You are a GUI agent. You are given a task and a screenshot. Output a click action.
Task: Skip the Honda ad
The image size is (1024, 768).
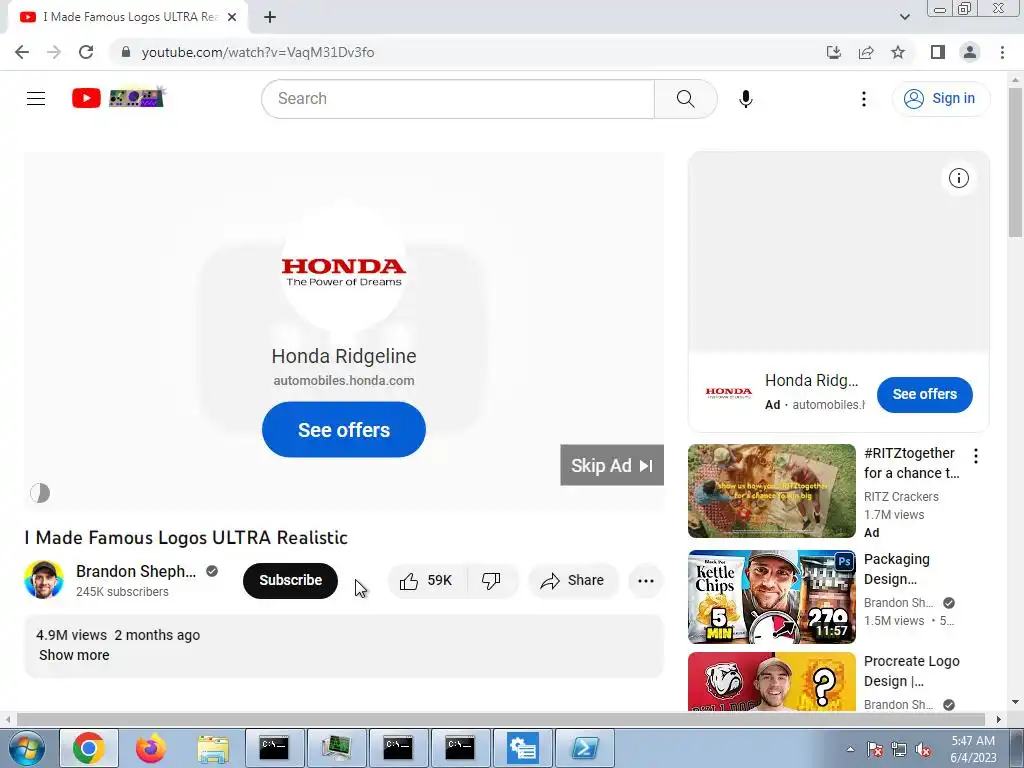click(x=612, y=465)
